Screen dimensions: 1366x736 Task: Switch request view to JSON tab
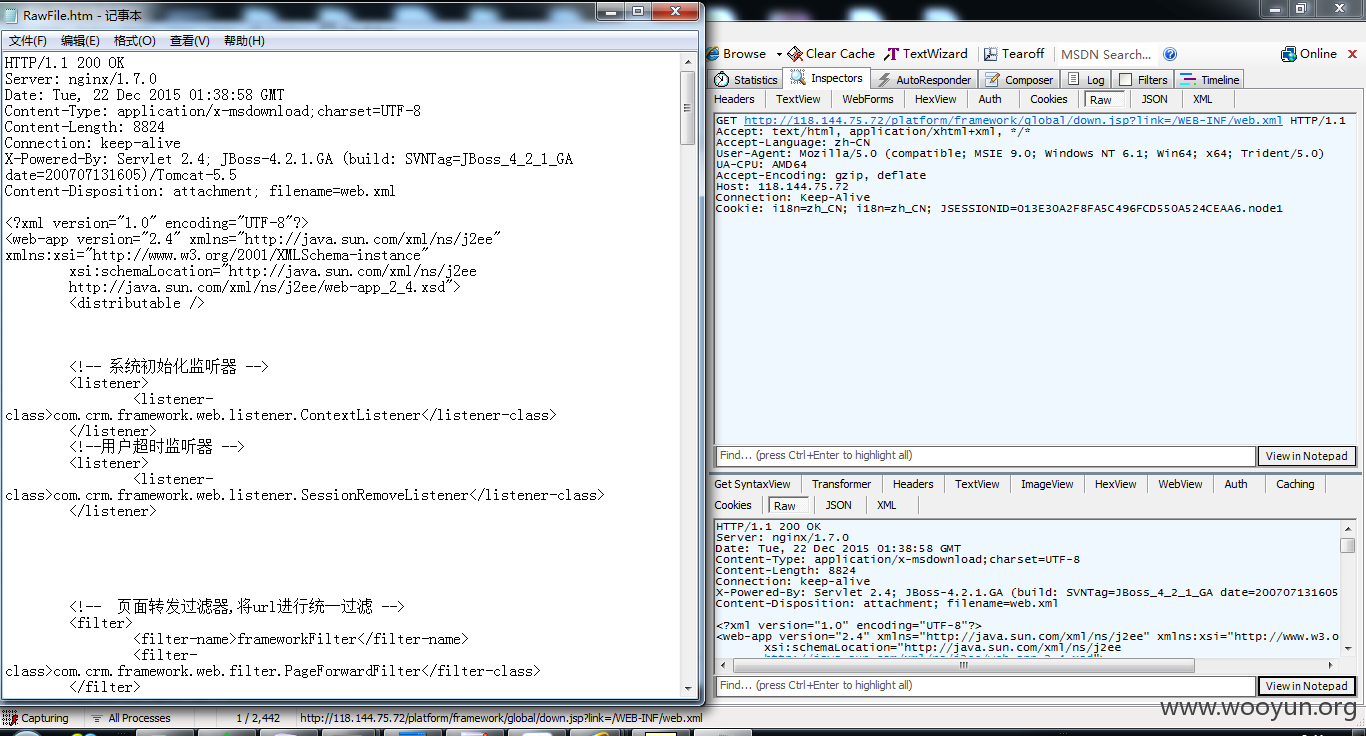tap(1154, 99)
